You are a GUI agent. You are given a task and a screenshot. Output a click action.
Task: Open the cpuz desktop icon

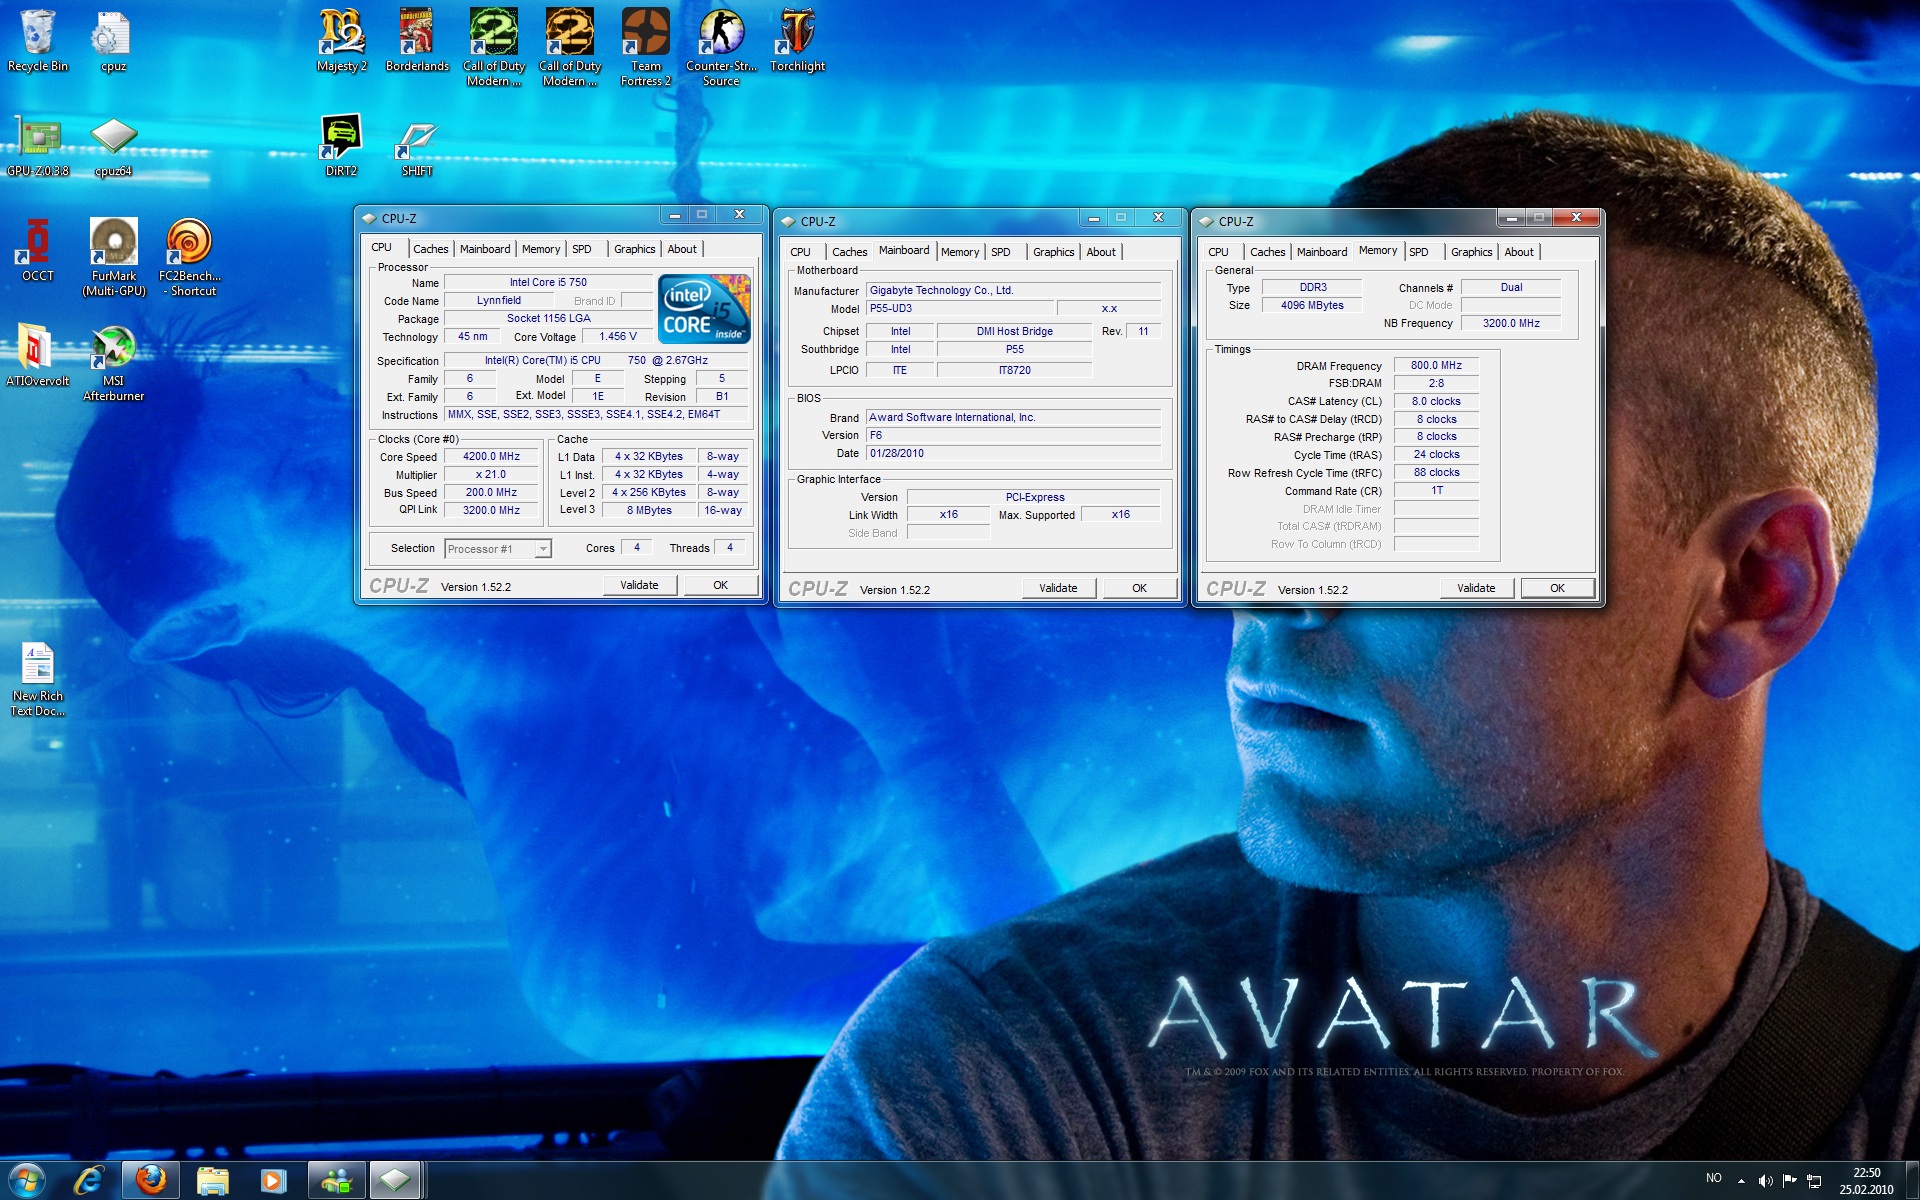[x=112, y=40]
